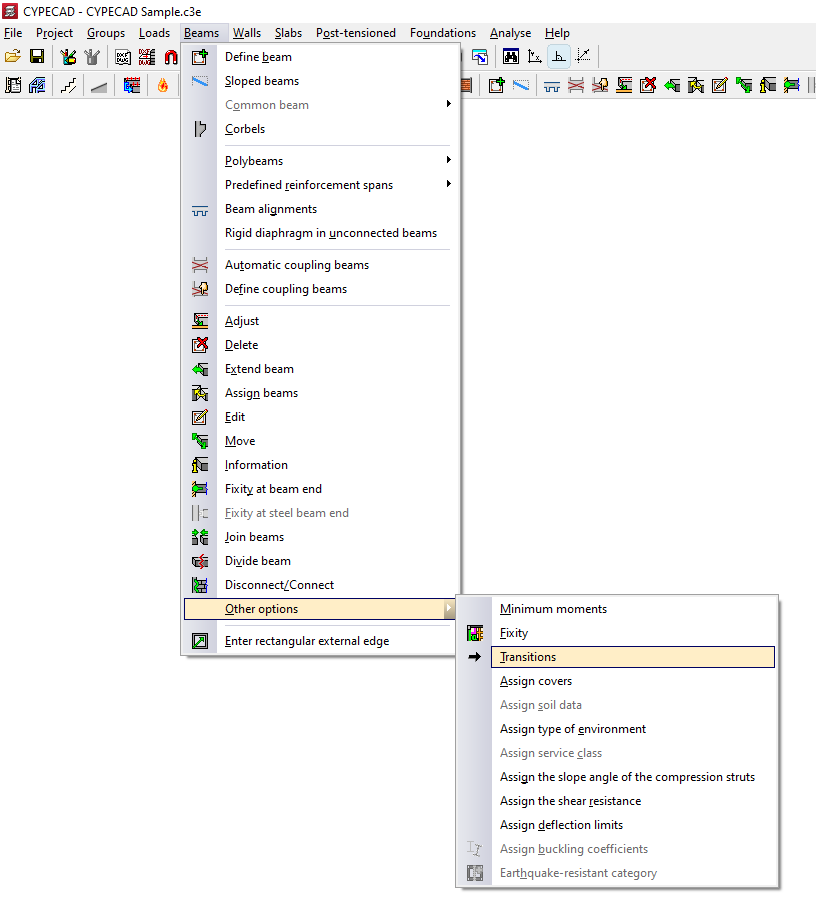This screenshot has height=914, width=816.
Task: Select Automatic coupling beams menu entry
Action: click(319, 265)
